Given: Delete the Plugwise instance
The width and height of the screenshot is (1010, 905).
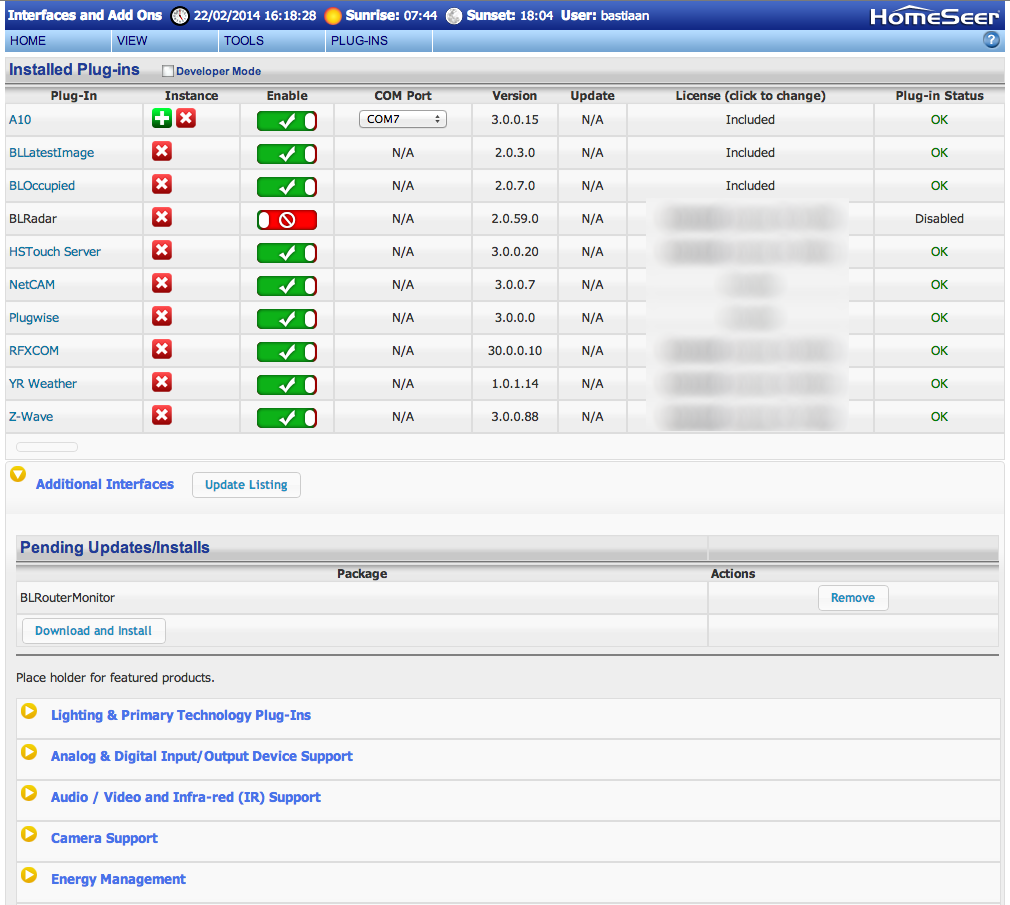Looking at the screenshot, I should [162, 316].
